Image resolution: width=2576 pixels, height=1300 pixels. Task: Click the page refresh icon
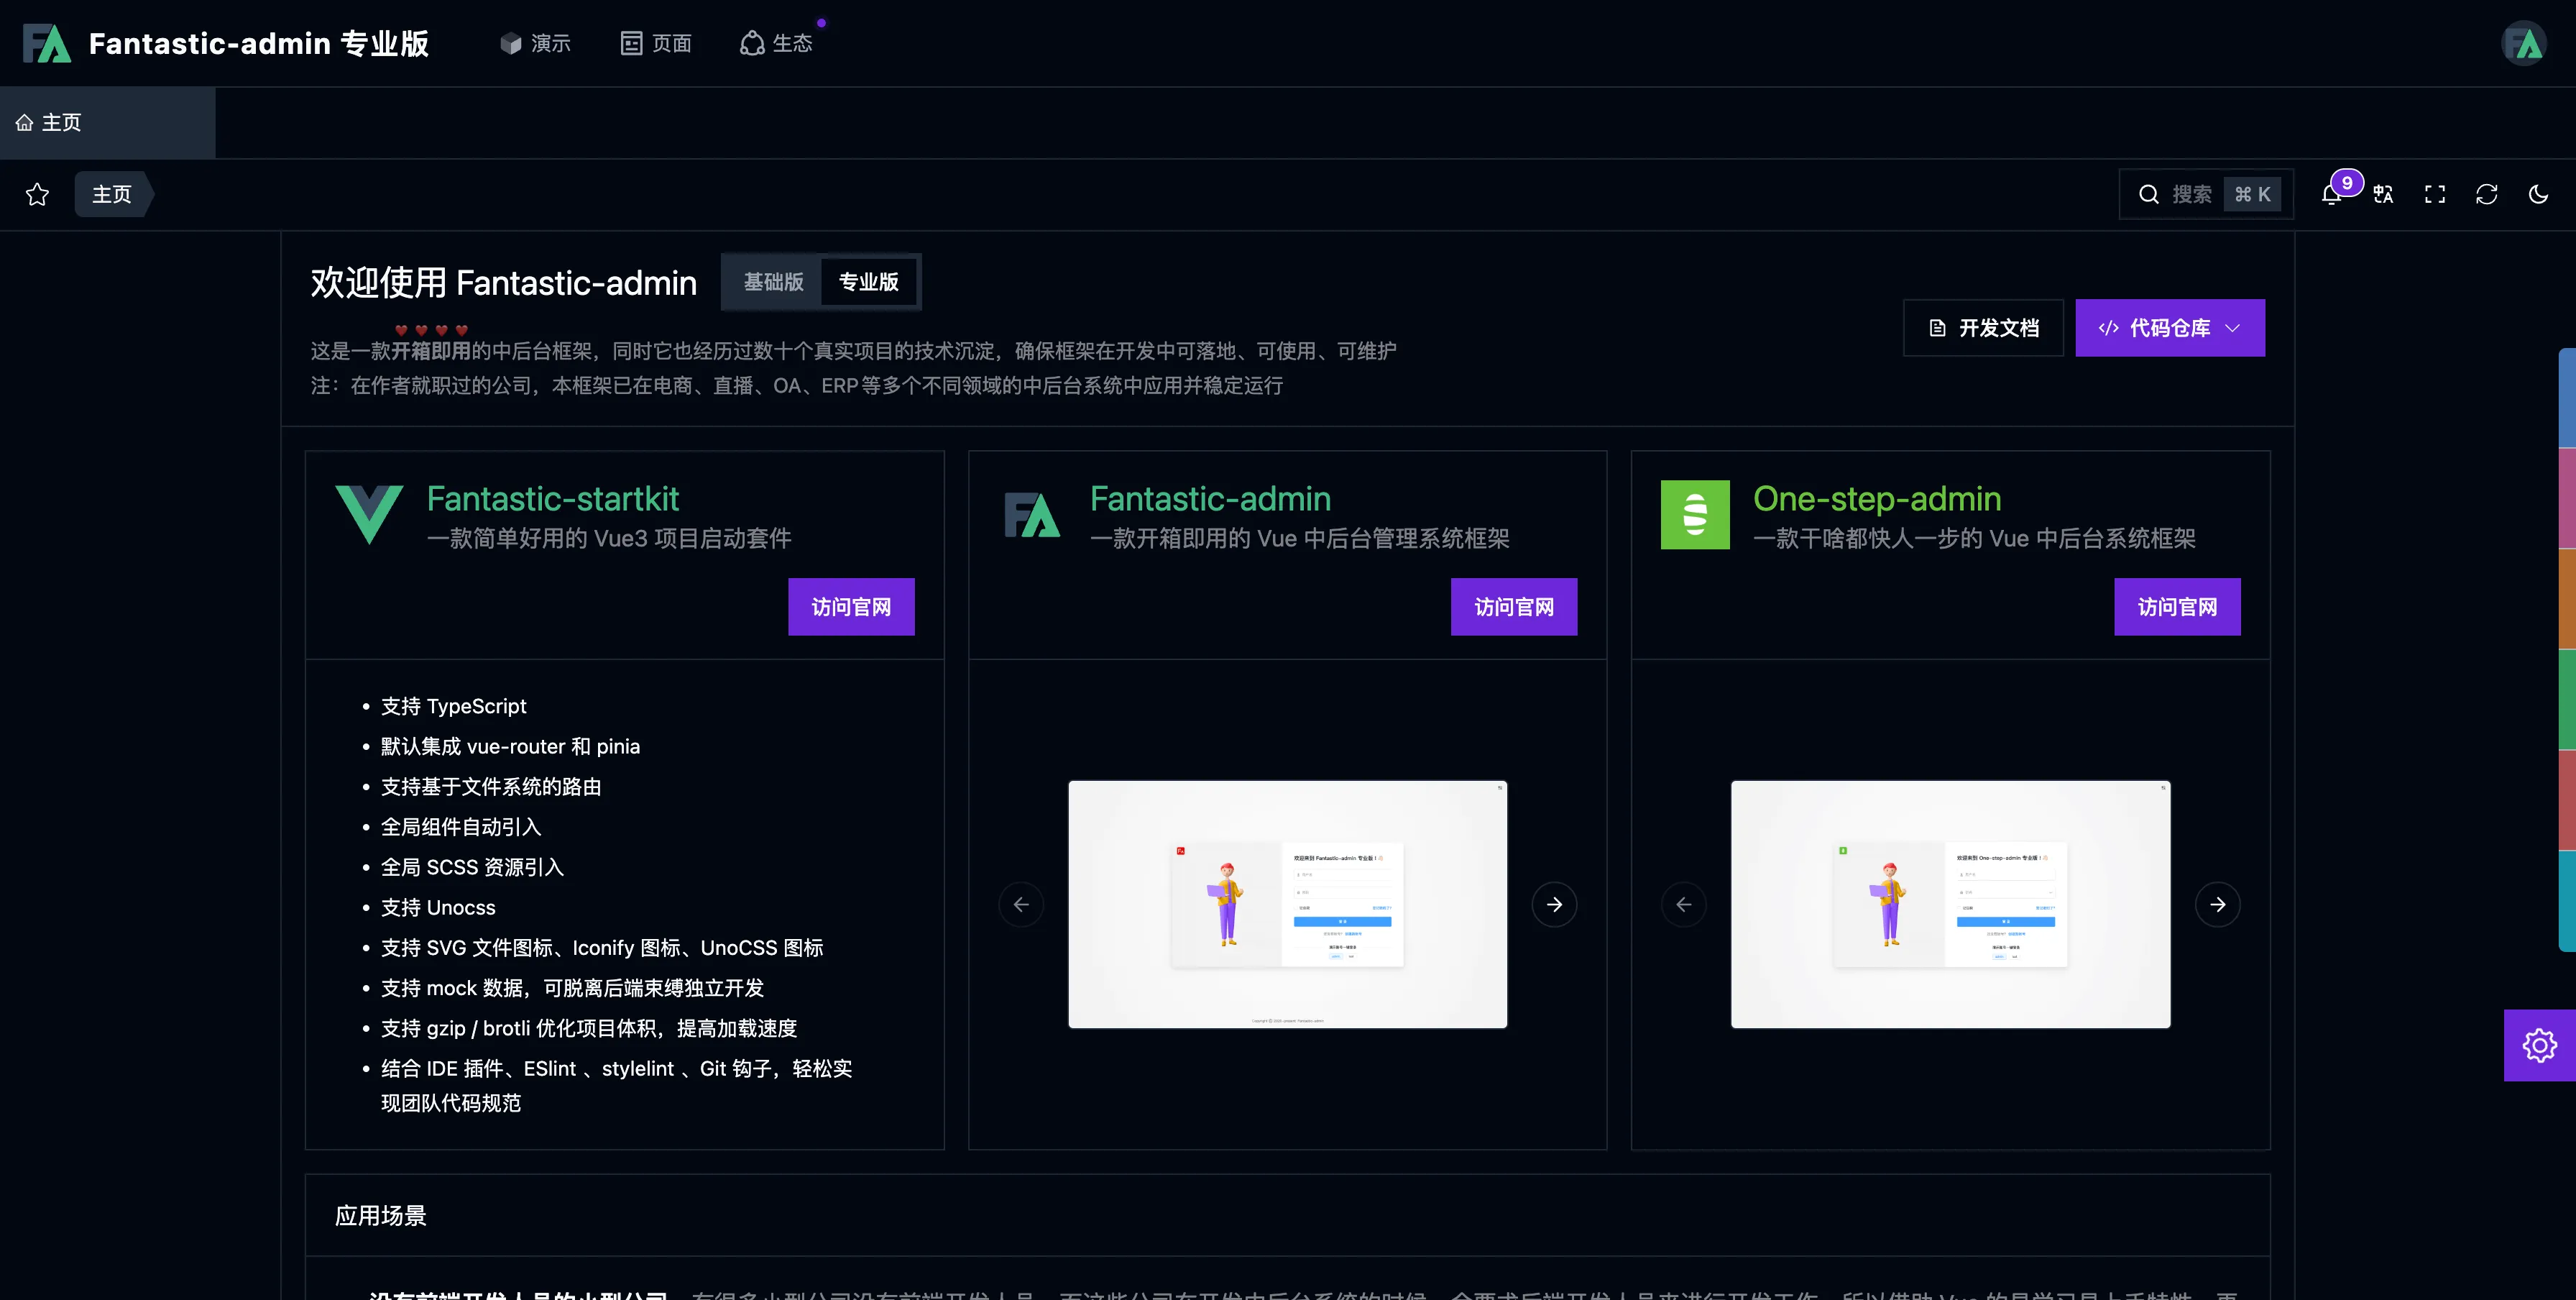pos(2487,195)
